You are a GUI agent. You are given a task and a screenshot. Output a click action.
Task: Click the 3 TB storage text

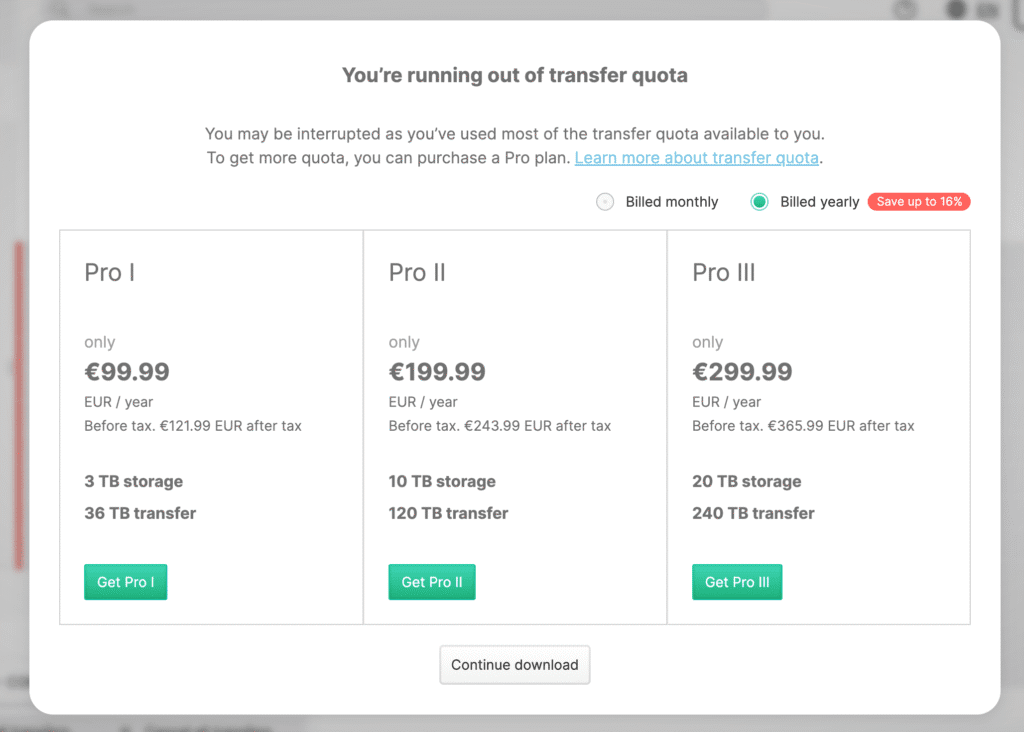click(134, 481)
